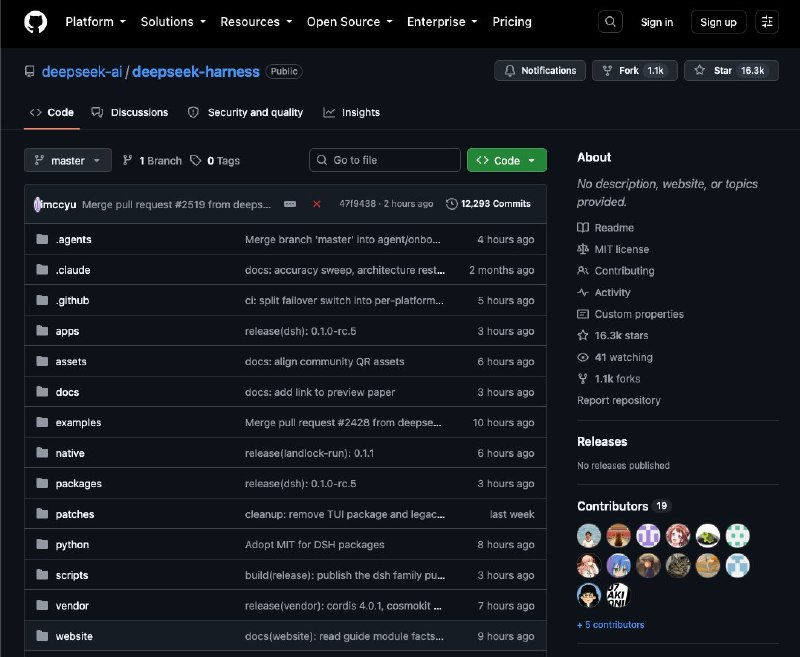Image resolution: width=800 pixels, height=657 pixels.
Task: Click the failed status red X icon
Action: 317,204
